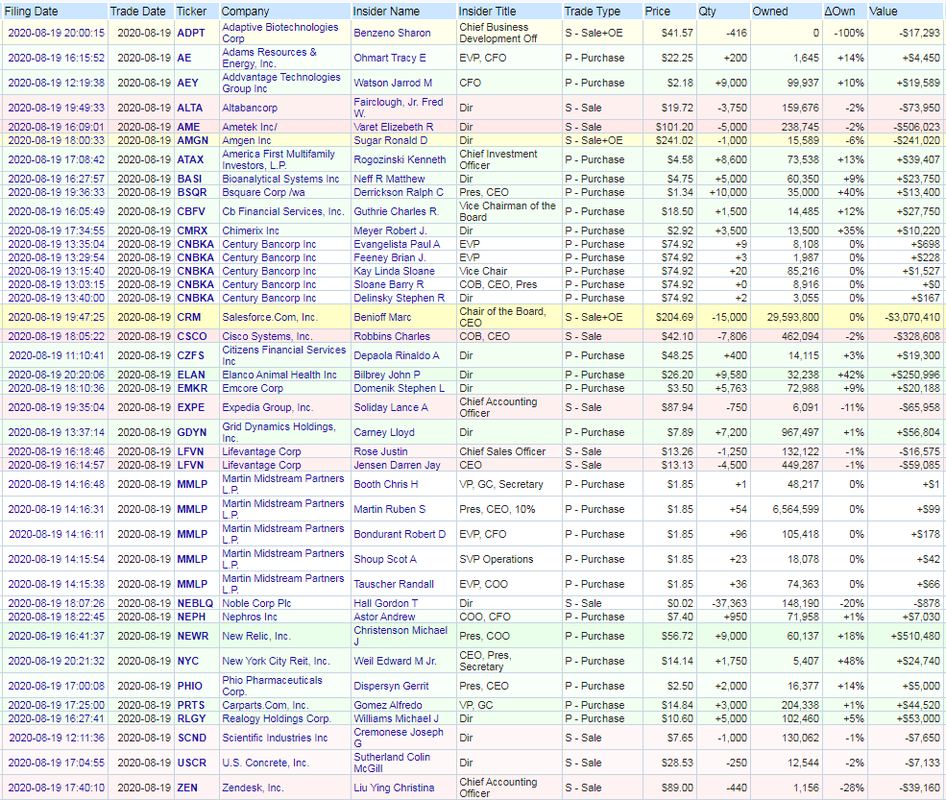
Task: Click PHIO ticker link
Action: [189, 686]
